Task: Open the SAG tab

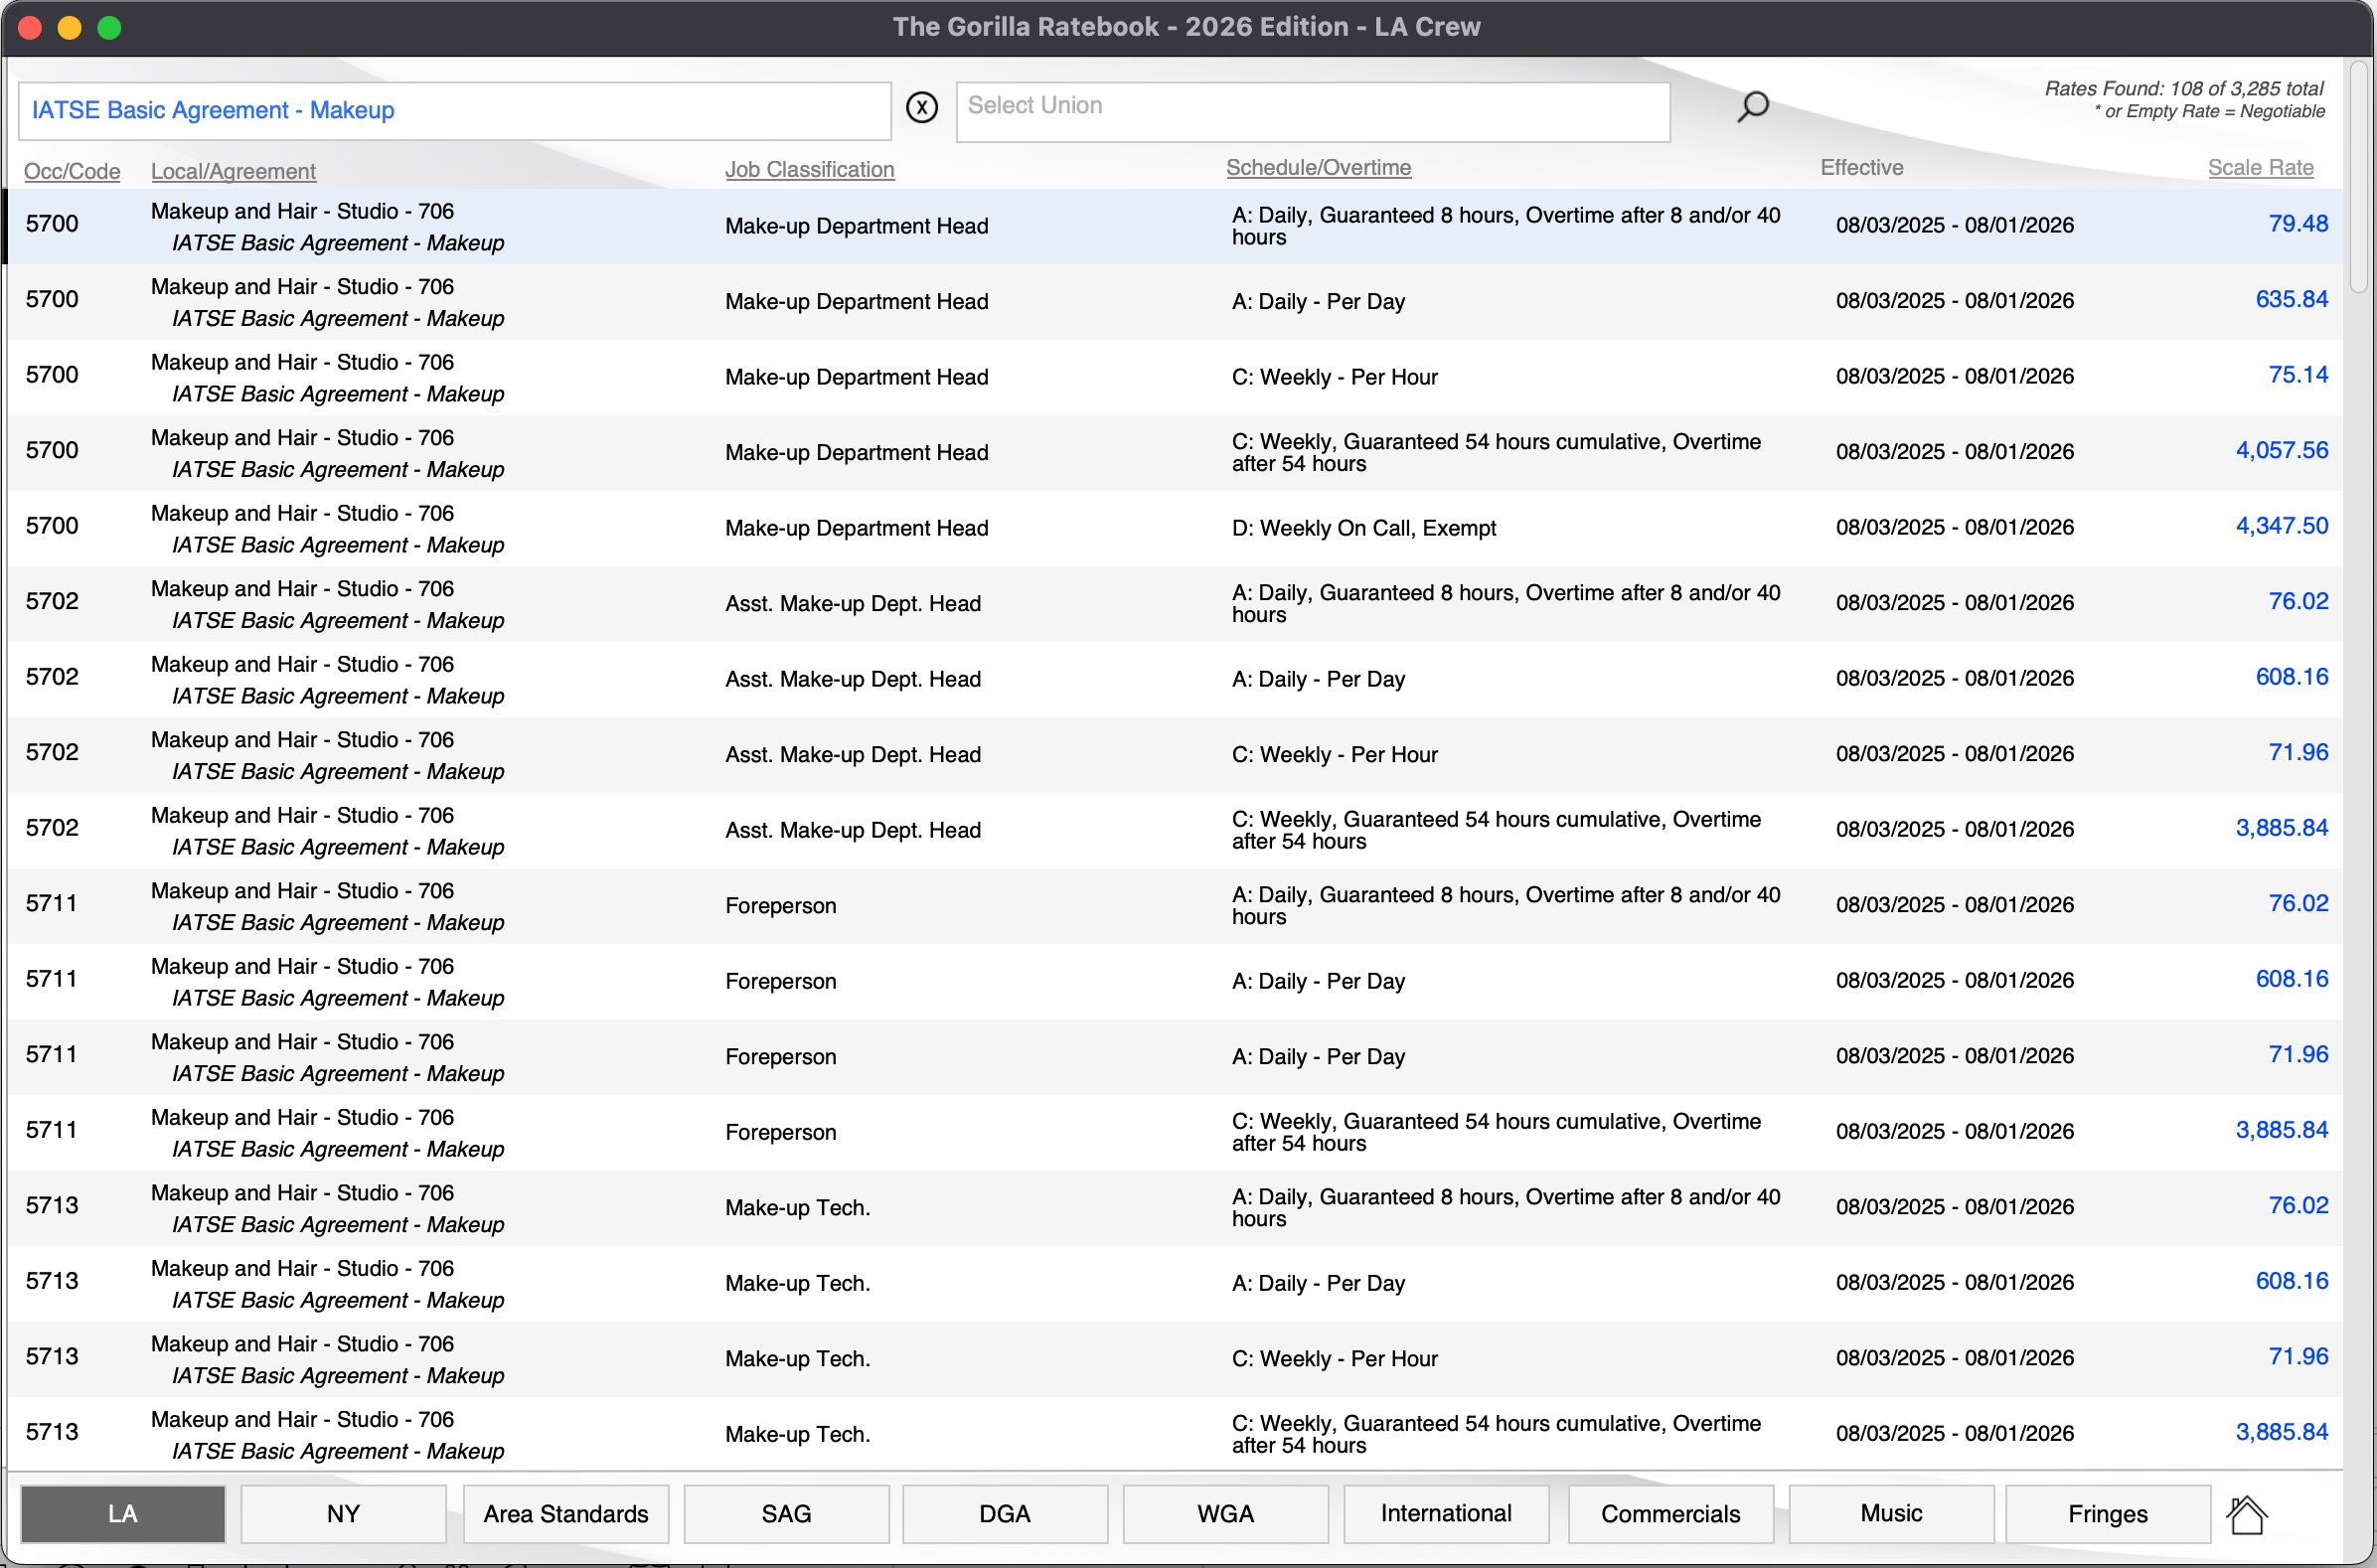Action: [x=786, y=1514]
